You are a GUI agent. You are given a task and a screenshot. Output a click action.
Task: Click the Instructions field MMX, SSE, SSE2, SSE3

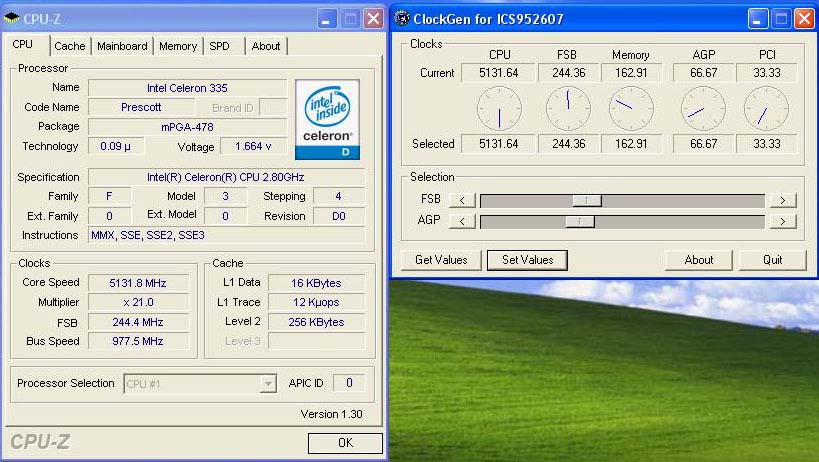point(226,235)
